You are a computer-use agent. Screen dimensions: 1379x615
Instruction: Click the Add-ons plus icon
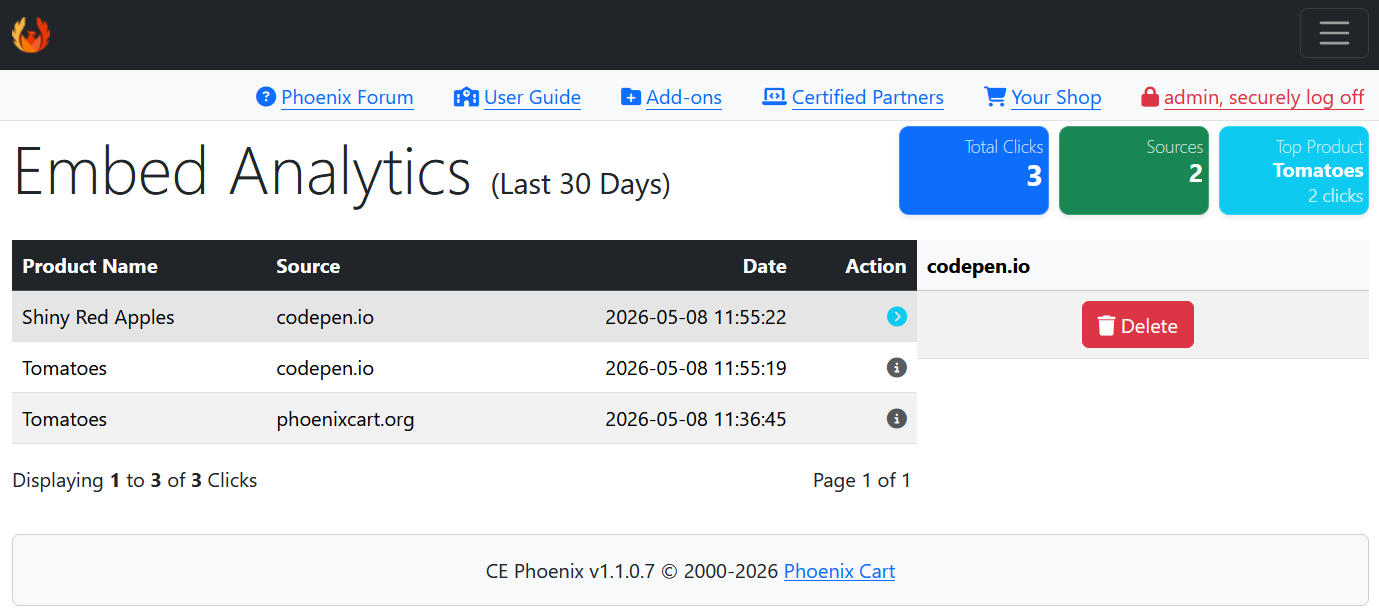point(631,97)
